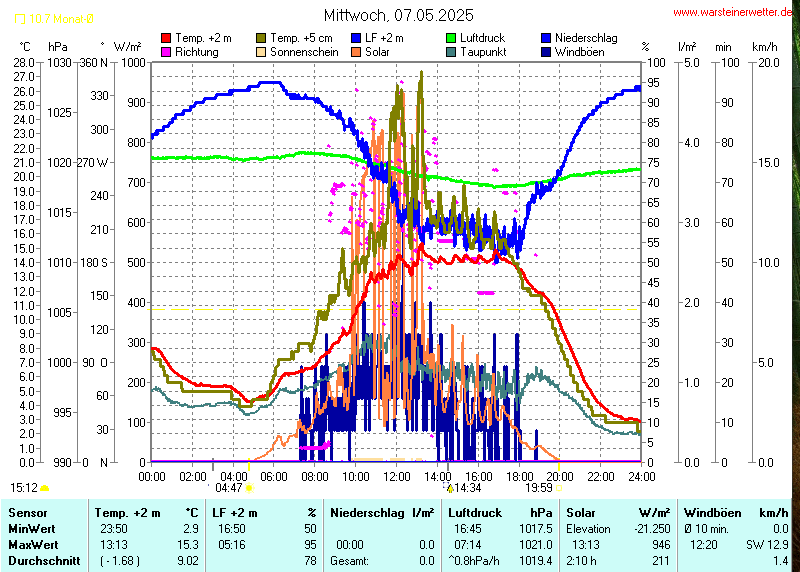800x572 pixels.
Task: Click the Gesamt: precipitation label
Action: [x=349, y=561]
